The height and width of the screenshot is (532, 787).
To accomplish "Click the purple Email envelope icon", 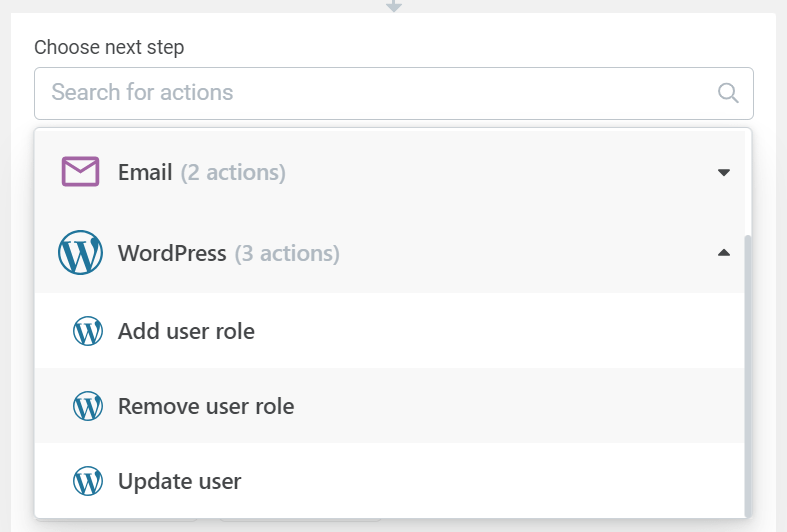I will (80, 172).
